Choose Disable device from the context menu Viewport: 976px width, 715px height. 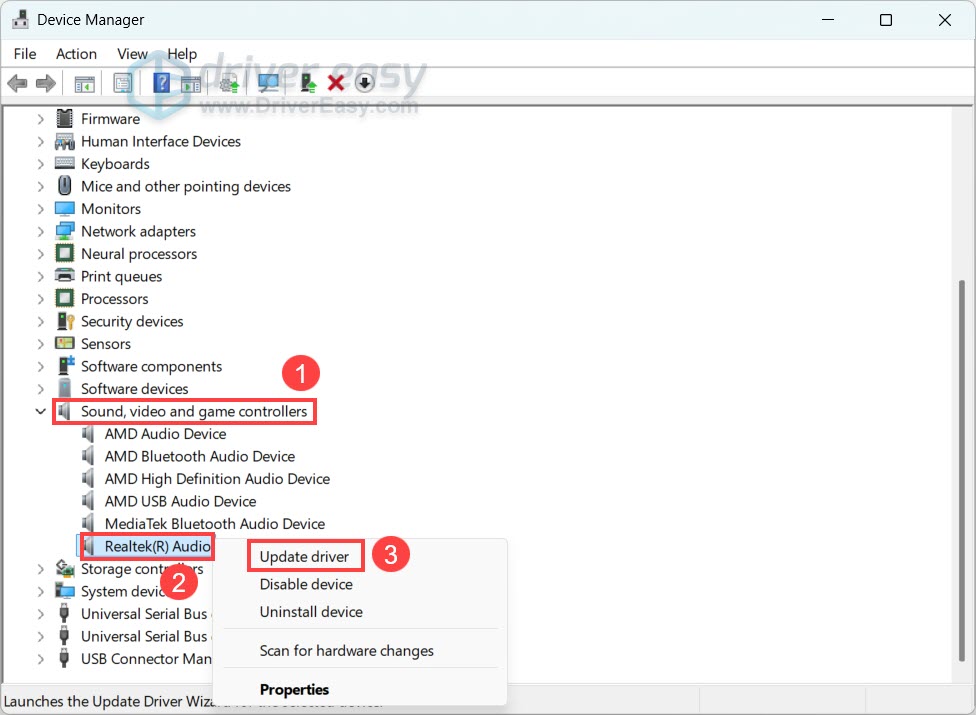(306, 584)
